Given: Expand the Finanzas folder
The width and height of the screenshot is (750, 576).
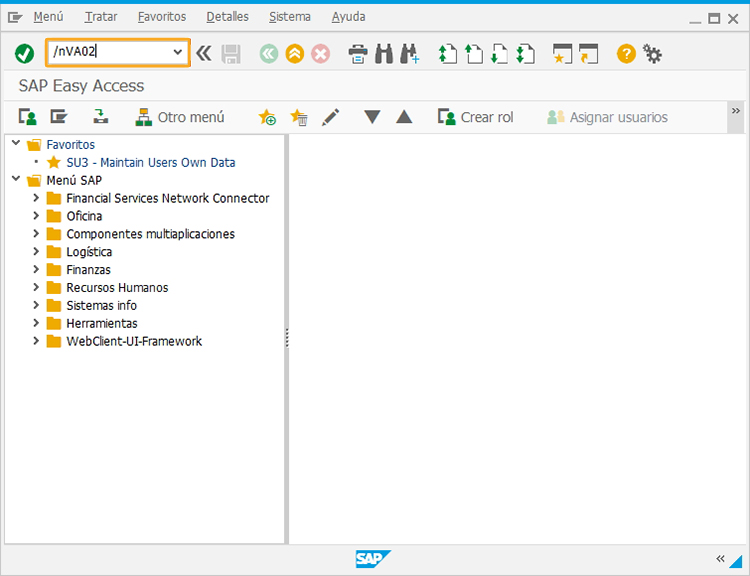Looking at the screenshot, I should tap(36, 269).
